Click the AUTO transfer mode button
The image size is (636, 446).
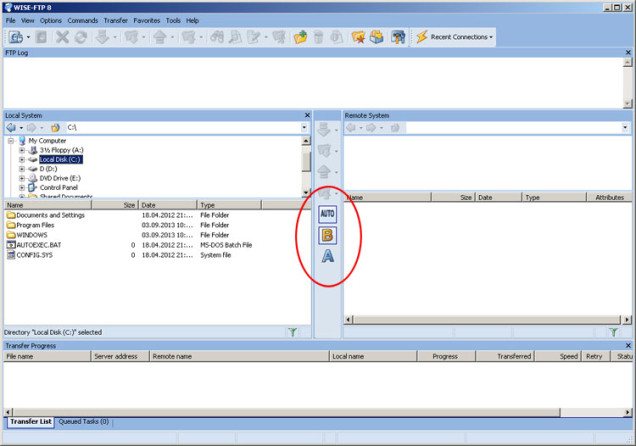pos(327,214)
